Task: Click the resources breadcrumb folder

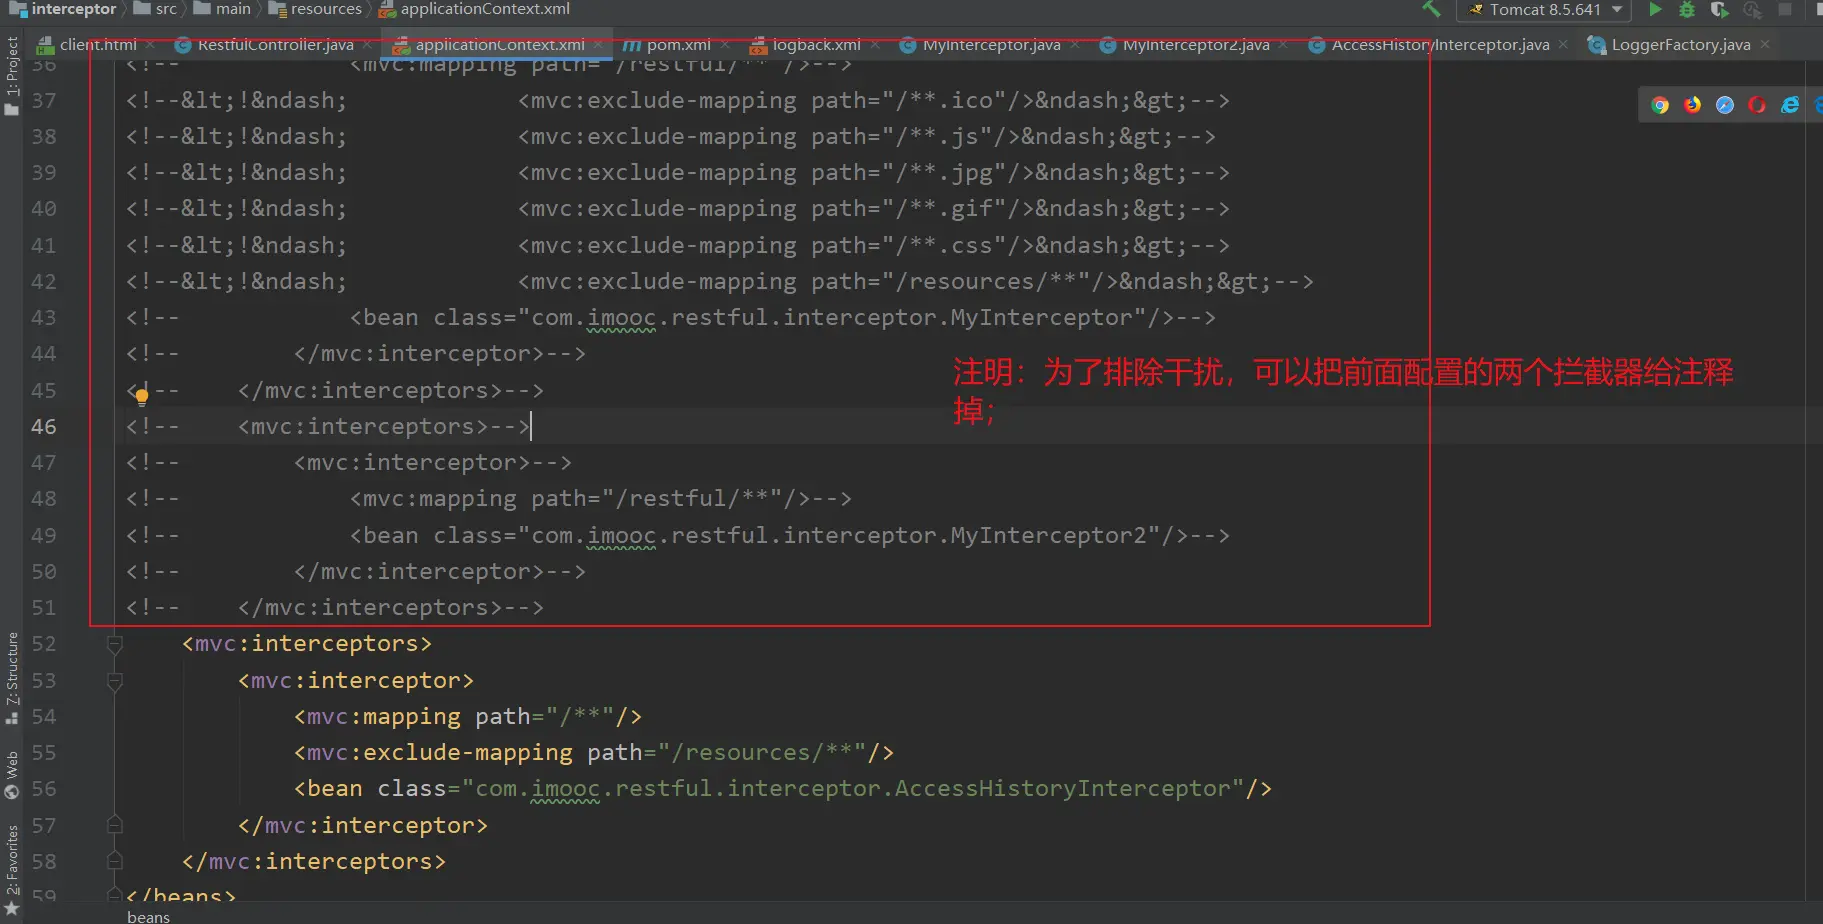Action: coord(325,9)
